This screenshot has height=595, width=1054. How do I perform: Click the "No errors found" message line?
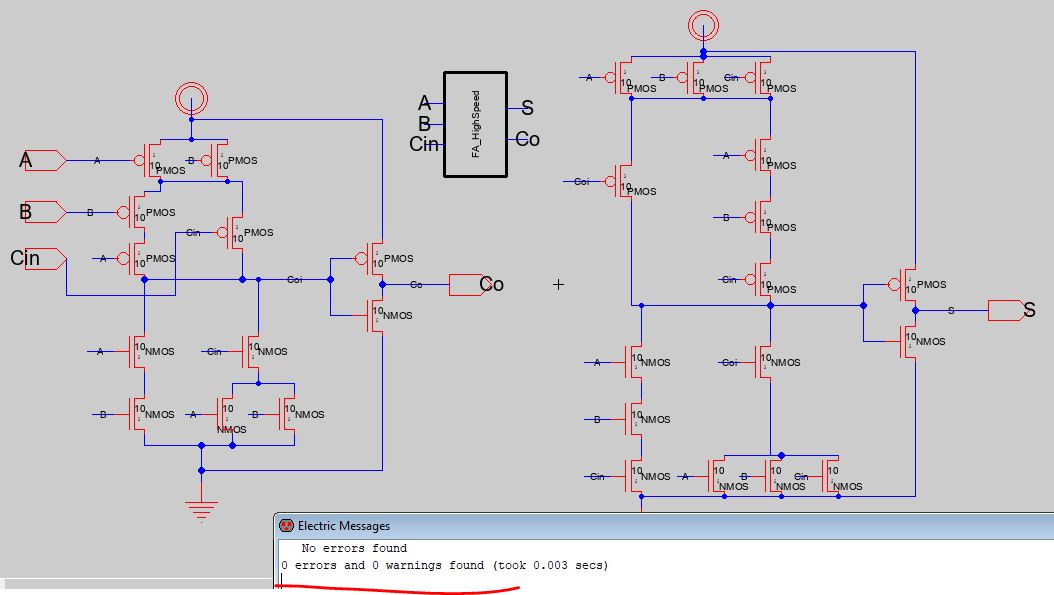coord(354,548)
